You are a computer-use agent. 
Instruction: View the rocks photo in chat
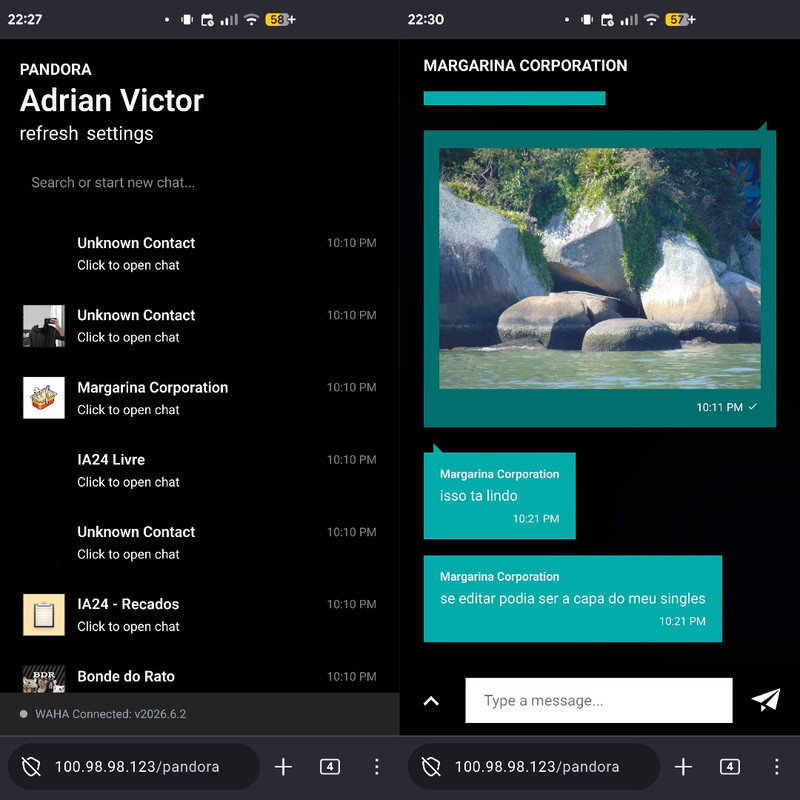(x=599, y=268)
